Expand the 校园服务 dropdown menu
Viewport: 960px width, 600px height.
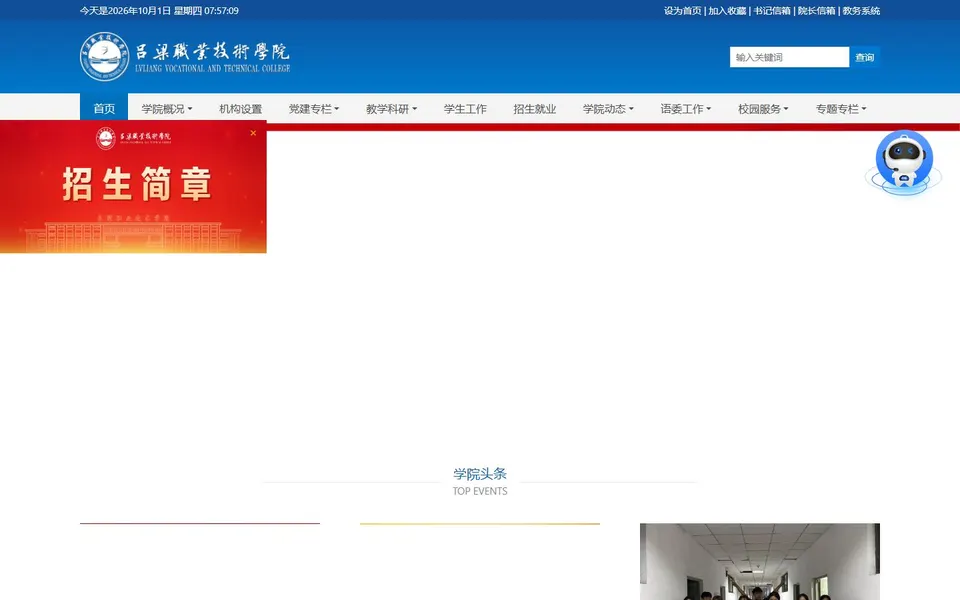coord(763,108)
